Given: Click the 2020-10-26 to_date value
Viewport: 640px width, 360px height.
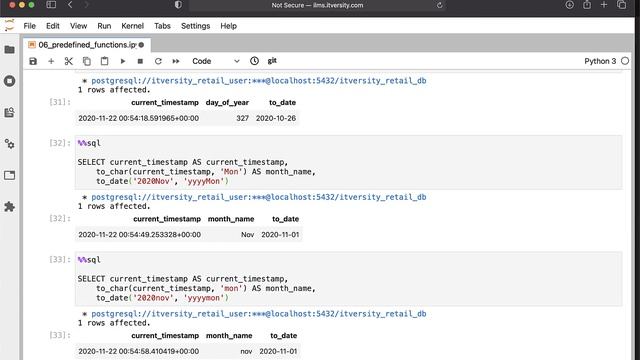Looking at the screenshot, I should coord(276,118).
